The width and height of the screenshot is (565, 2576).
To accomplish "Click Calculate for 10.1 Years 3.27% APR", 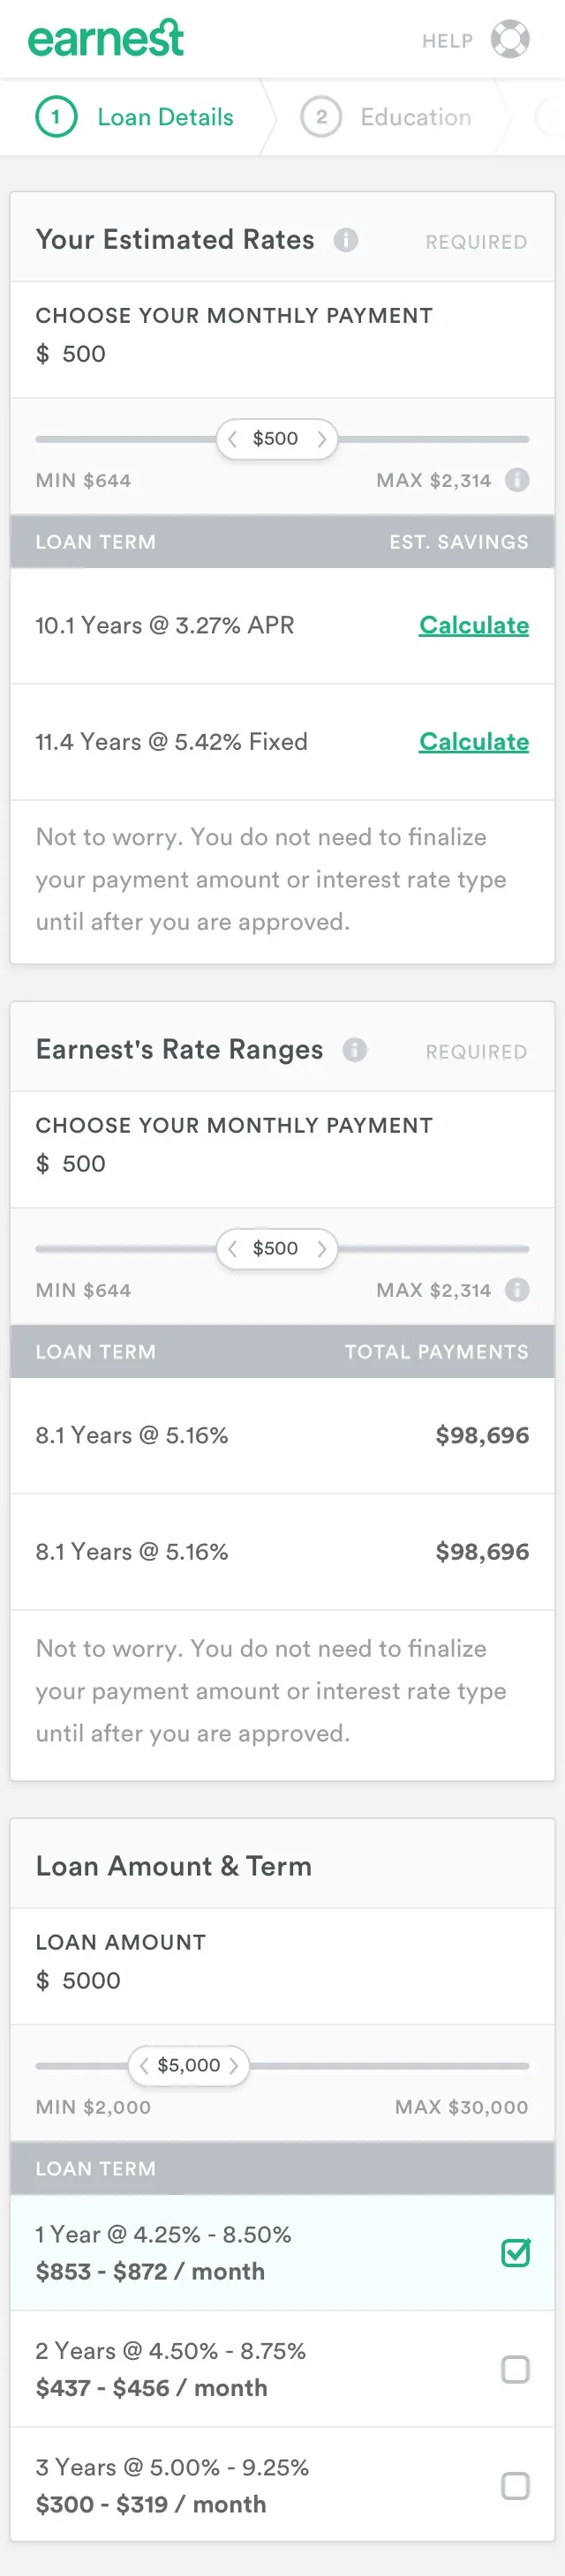I will pyautogui.click(x=474, y=626).
